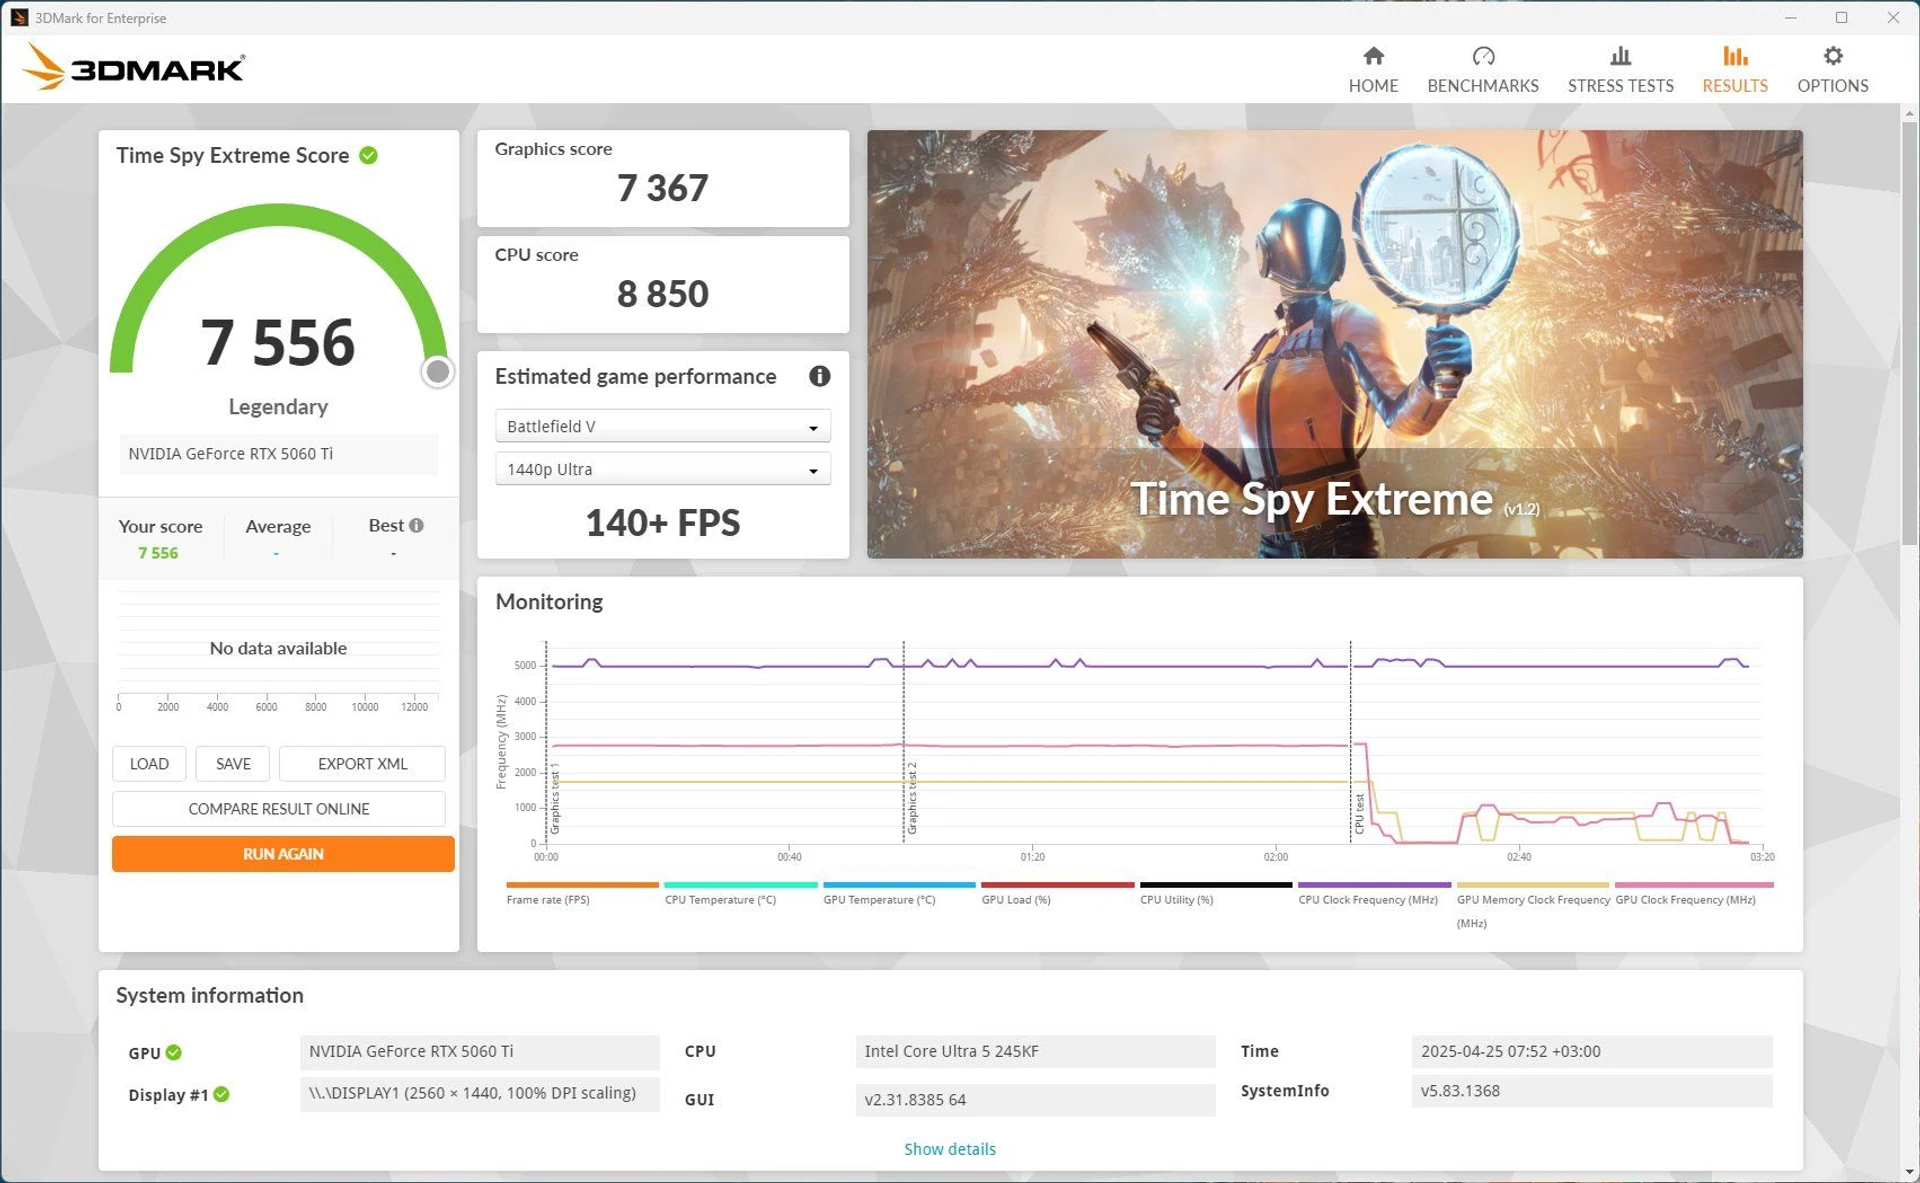Select the Results tab
Viewport: 1920px width, 1183px height.
tap(1734, 69)
